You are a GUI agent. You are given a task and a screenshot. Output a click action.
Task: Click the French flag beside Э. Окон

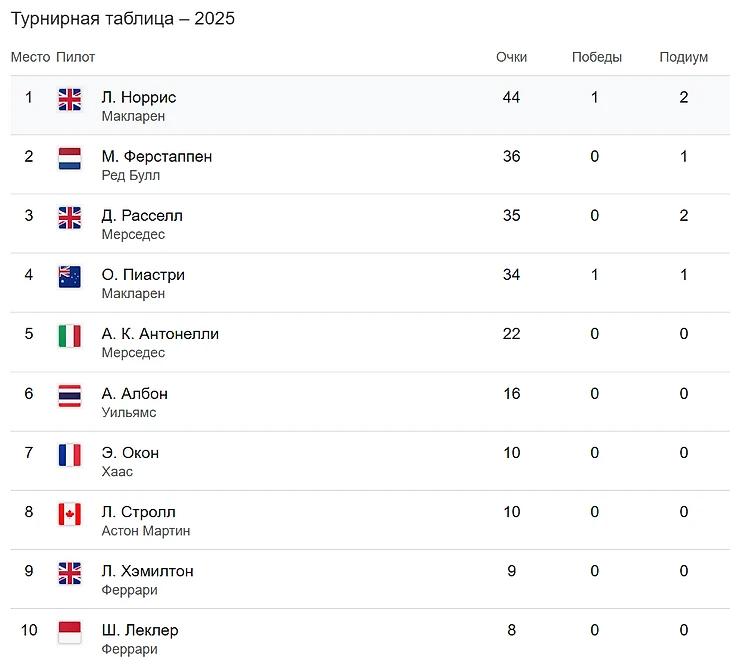[69, 454]
